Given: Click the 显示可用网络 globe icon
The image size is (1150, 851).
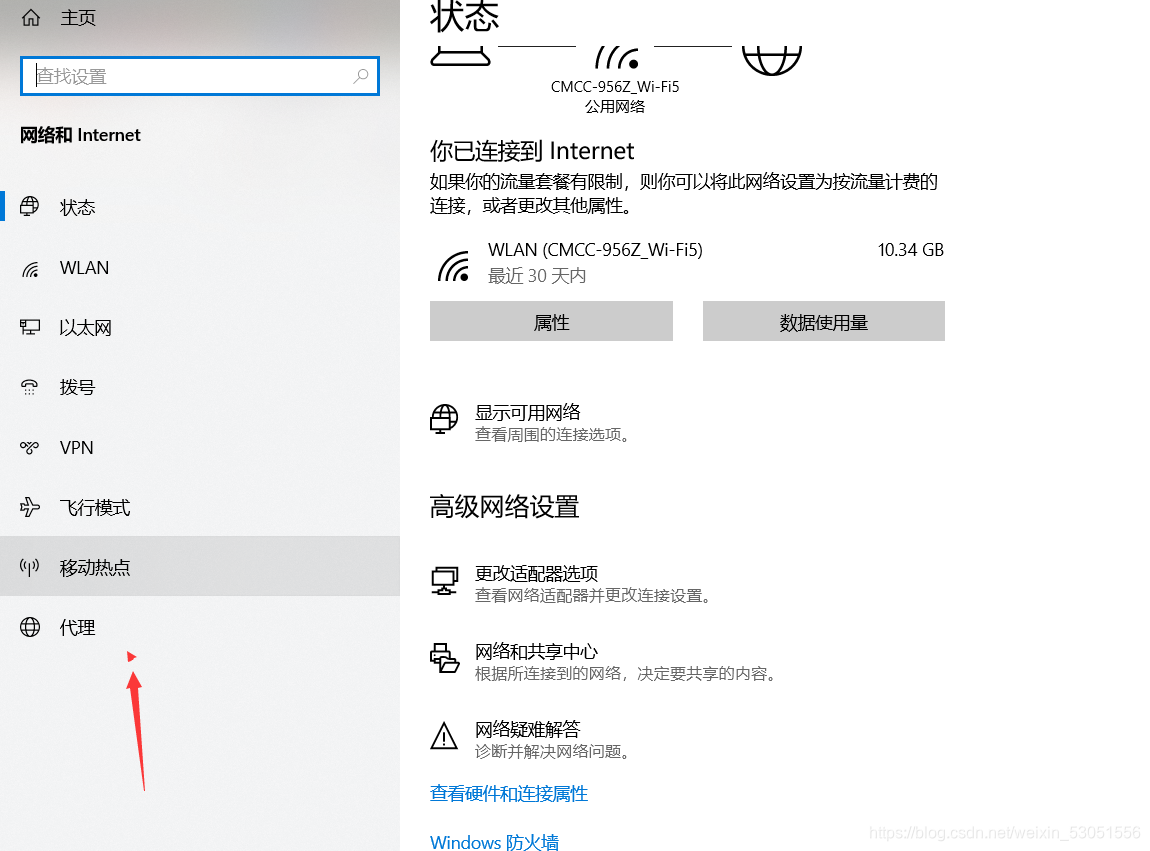Looking at the screenshot, I should (x=444, y=420).
